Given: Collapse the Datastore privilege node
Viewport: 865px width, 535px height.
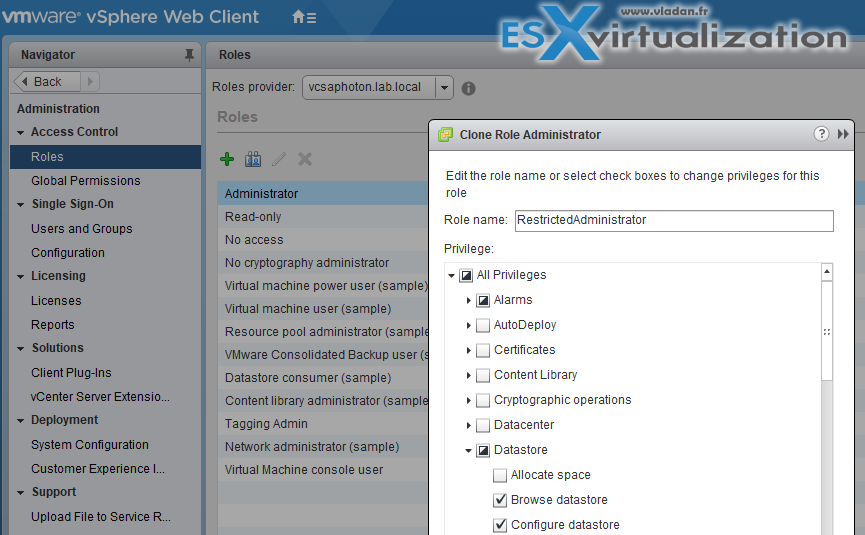Looking at the screenshot, I should coord(468,451).
